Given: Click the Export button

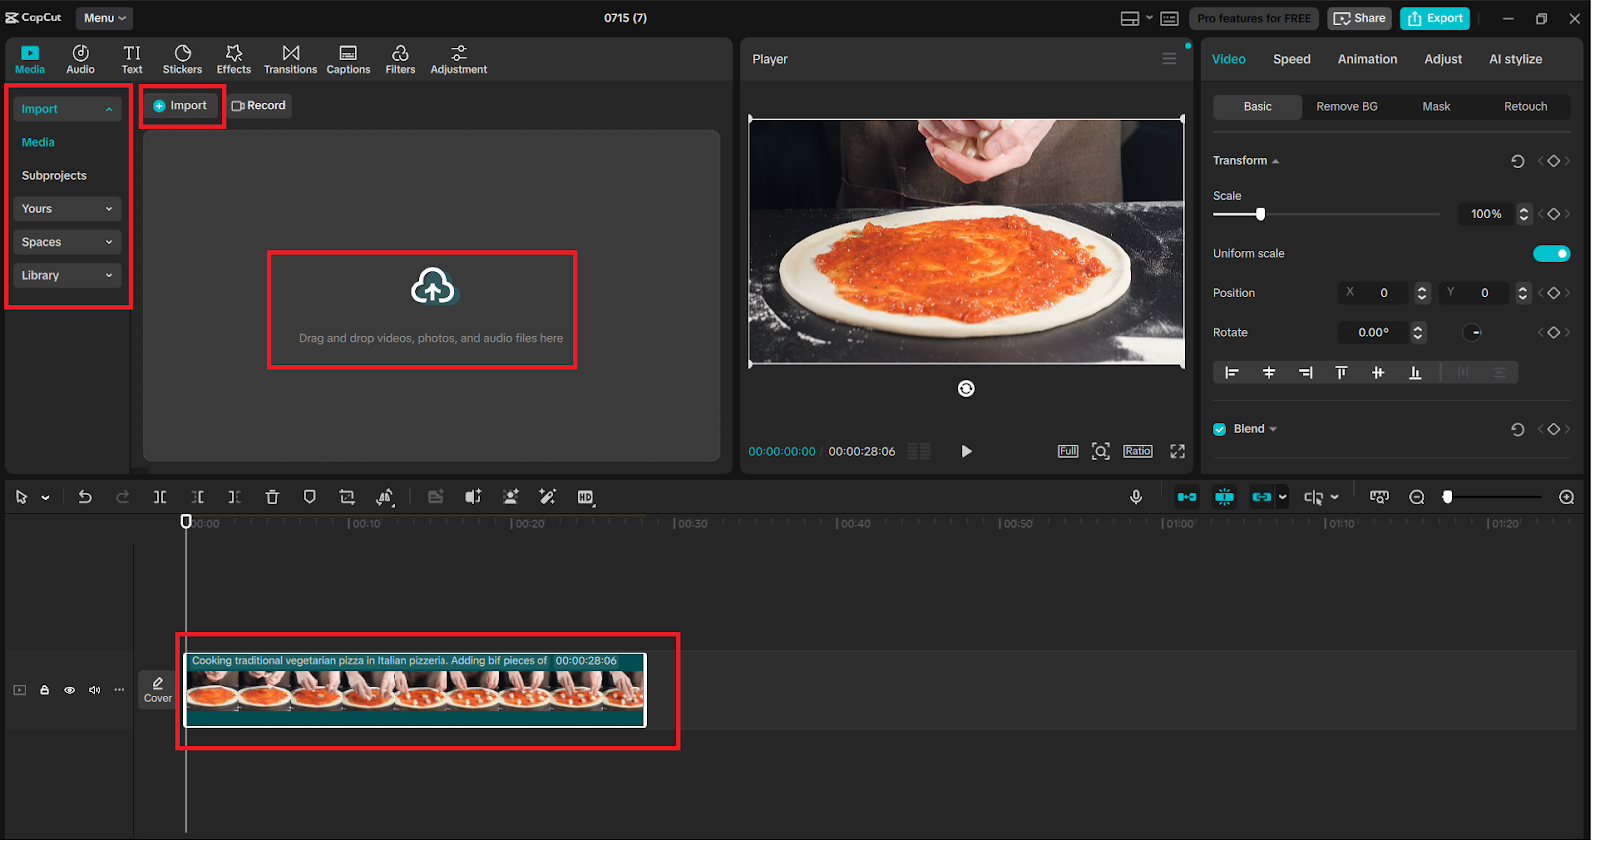Looking at the screenshot, I should pyautogui.click(x=1435, y=18).
